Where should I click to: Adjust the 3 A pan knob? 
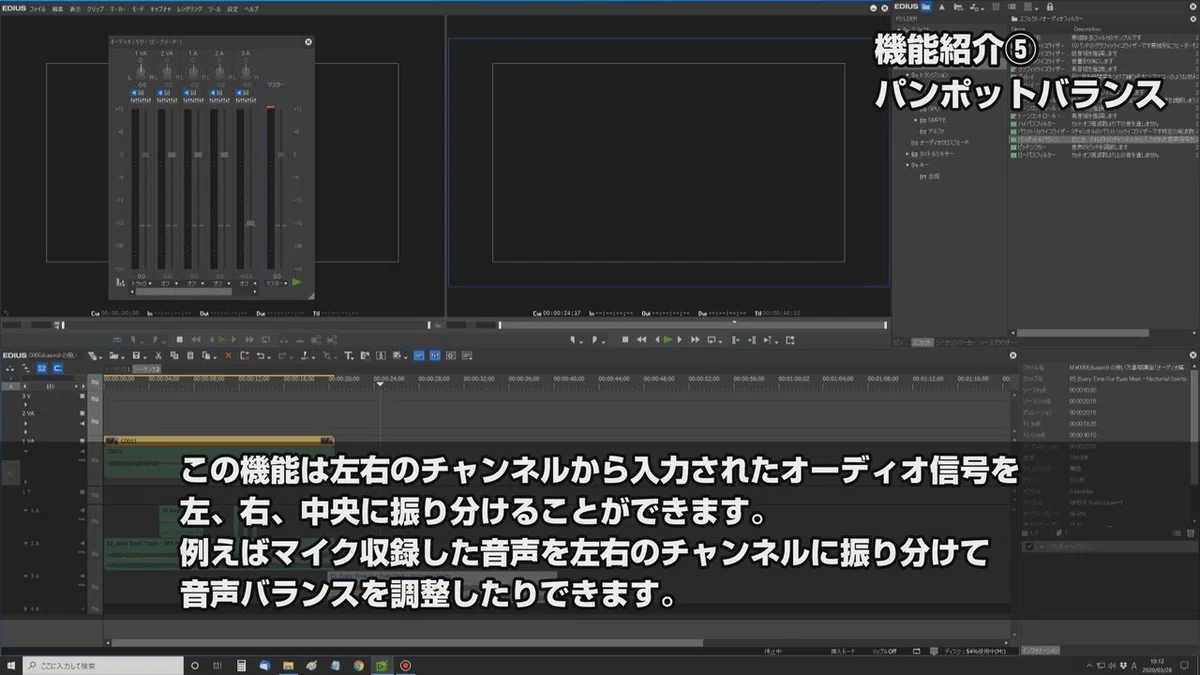tap(246, 70)
